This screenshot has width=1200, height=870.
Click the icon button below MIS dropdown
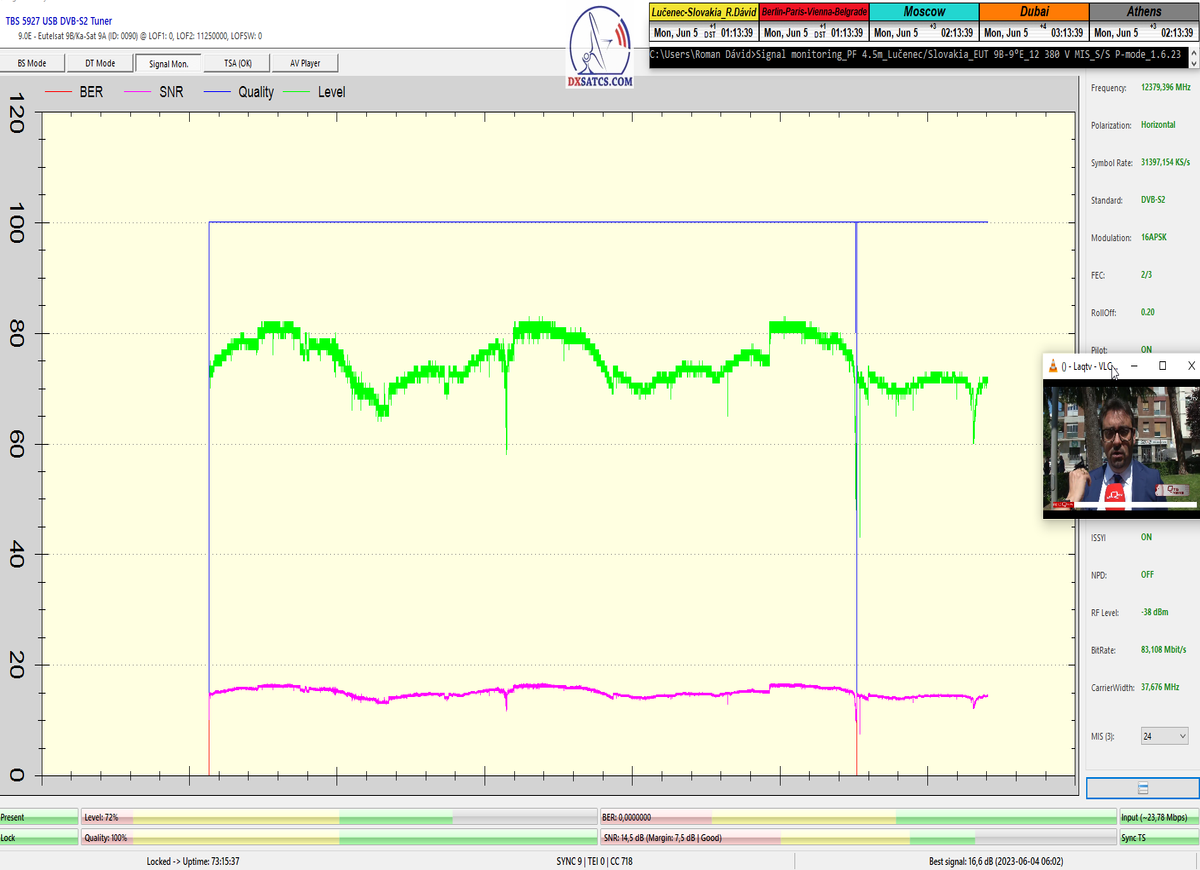1142,788
